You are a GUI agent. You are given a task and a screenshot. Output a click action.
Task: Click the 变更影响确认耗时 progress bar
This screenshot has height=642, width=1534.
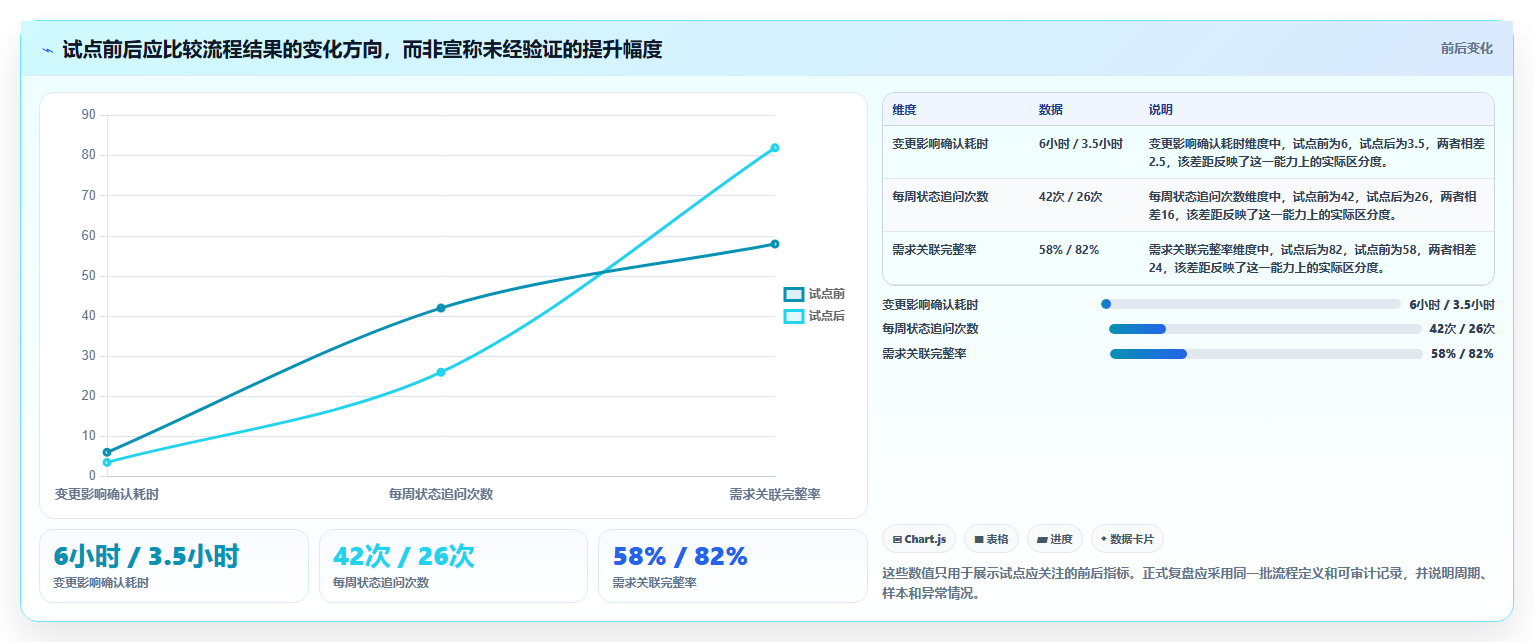click(1250, 304)
